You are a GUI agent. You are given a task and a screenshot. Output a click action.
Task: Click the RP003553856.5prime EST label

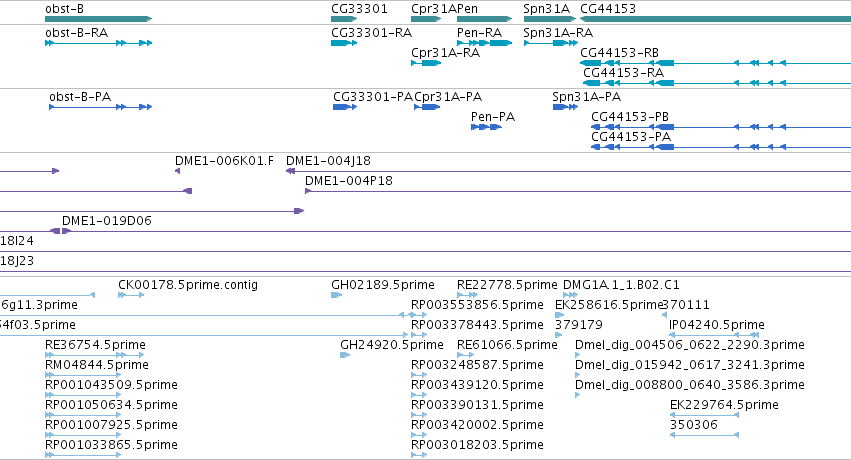(477, 305)
